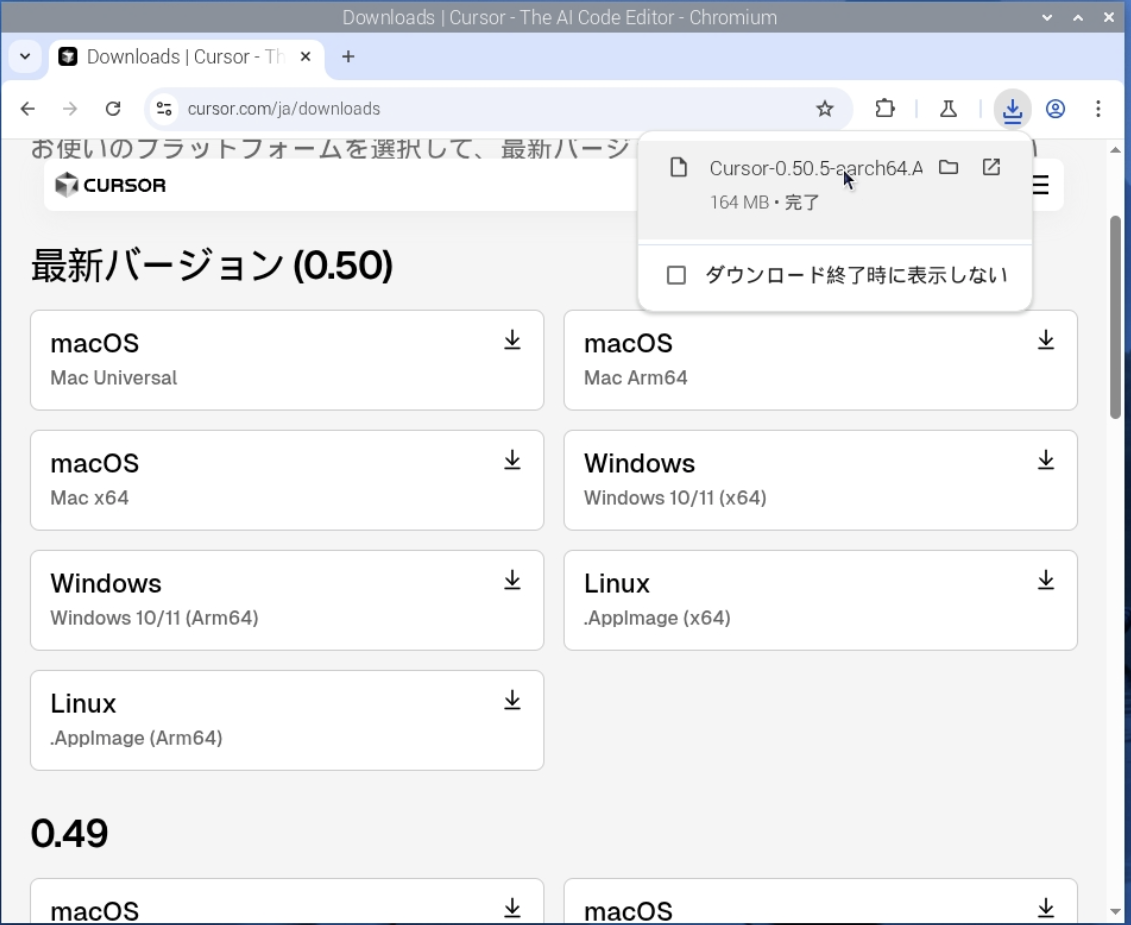Click the '0.49' version heading
The height and width of the screenshot is (925, 1131).
69,833
